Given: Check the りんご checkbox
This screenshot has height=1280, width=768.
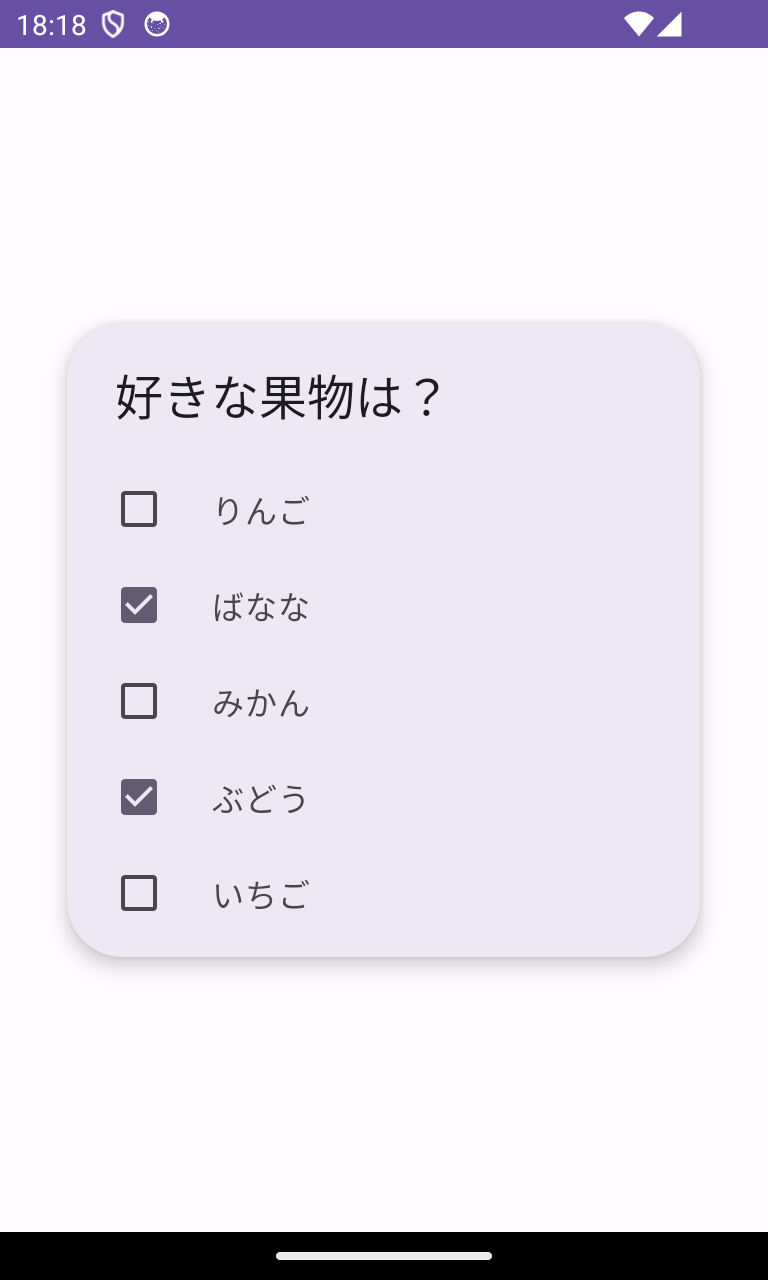Looking at the screenshot, I should pos(139,509).
